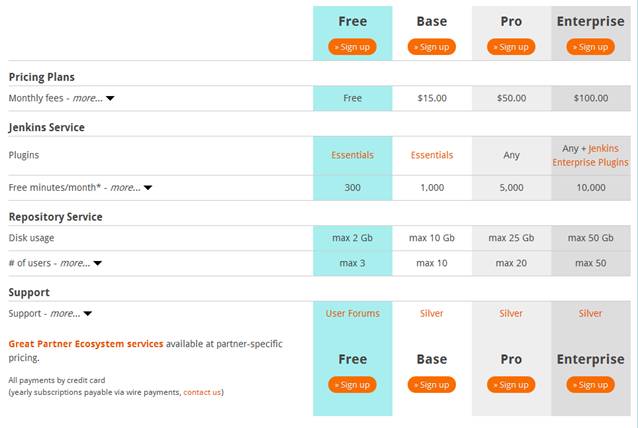The image size is (638, 428).
Task: Expand the Monthly fees more arrow
Action: [110, 99]
